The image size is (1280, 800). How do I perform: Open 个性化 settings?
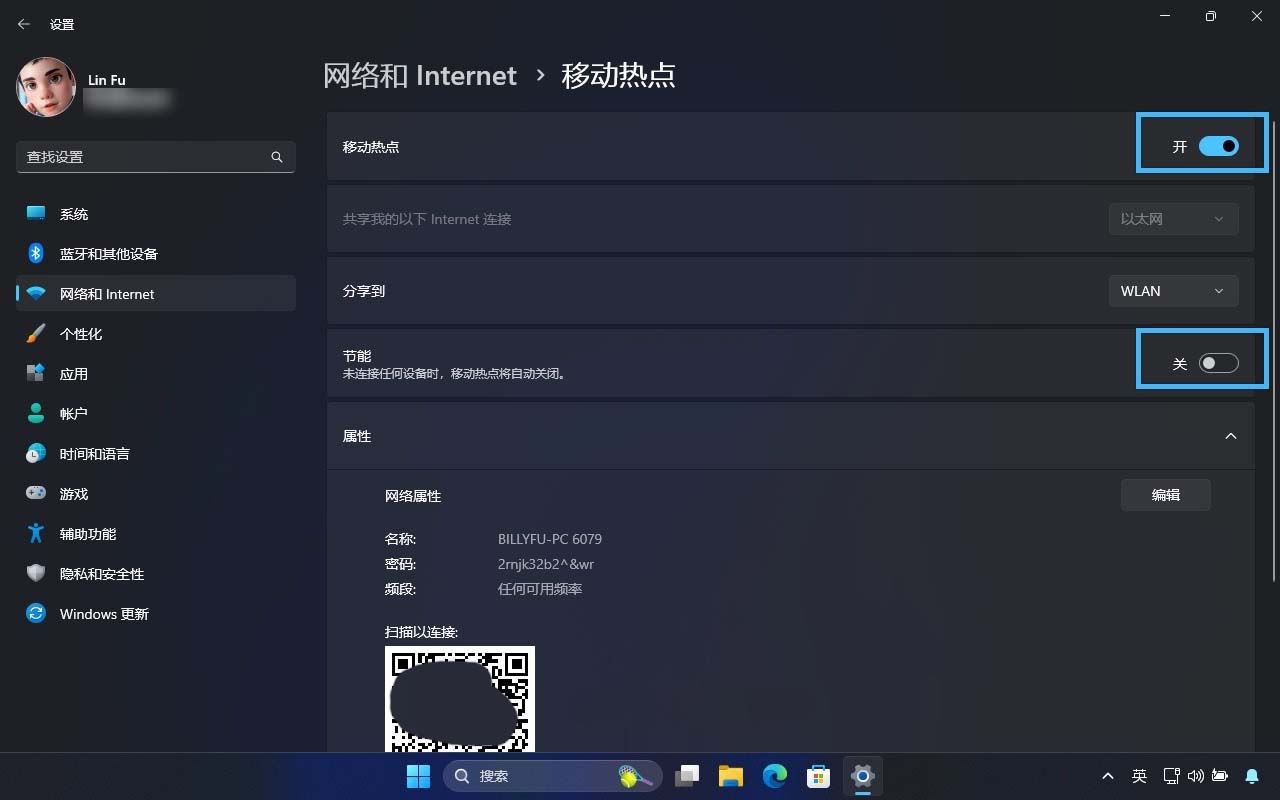[80, 333]
